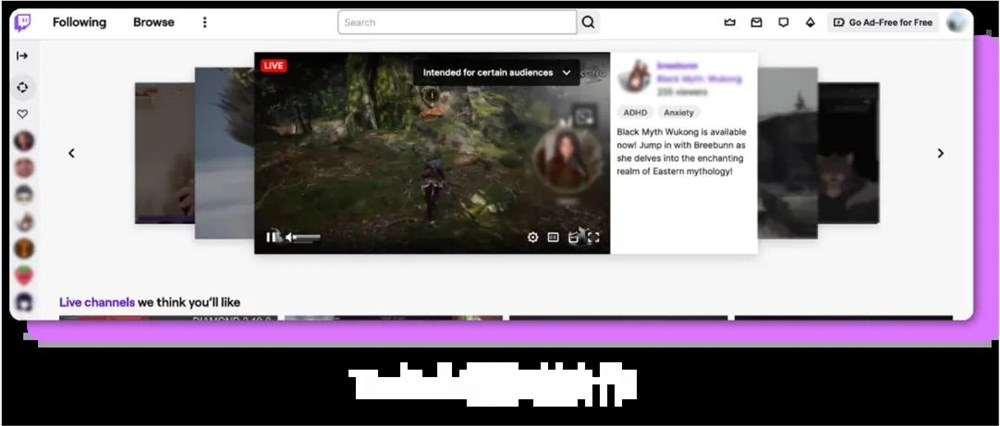The height and width of the screenshot is (426, 1000).
Task: Enter fullscreen on the stream
Action: 593,237
